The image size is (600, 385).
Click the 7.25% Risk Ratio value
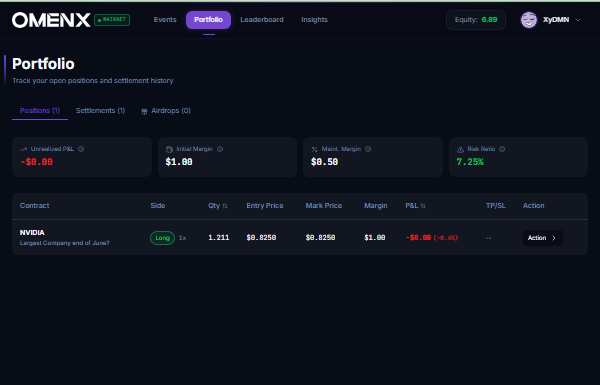[x=470, y=162]
